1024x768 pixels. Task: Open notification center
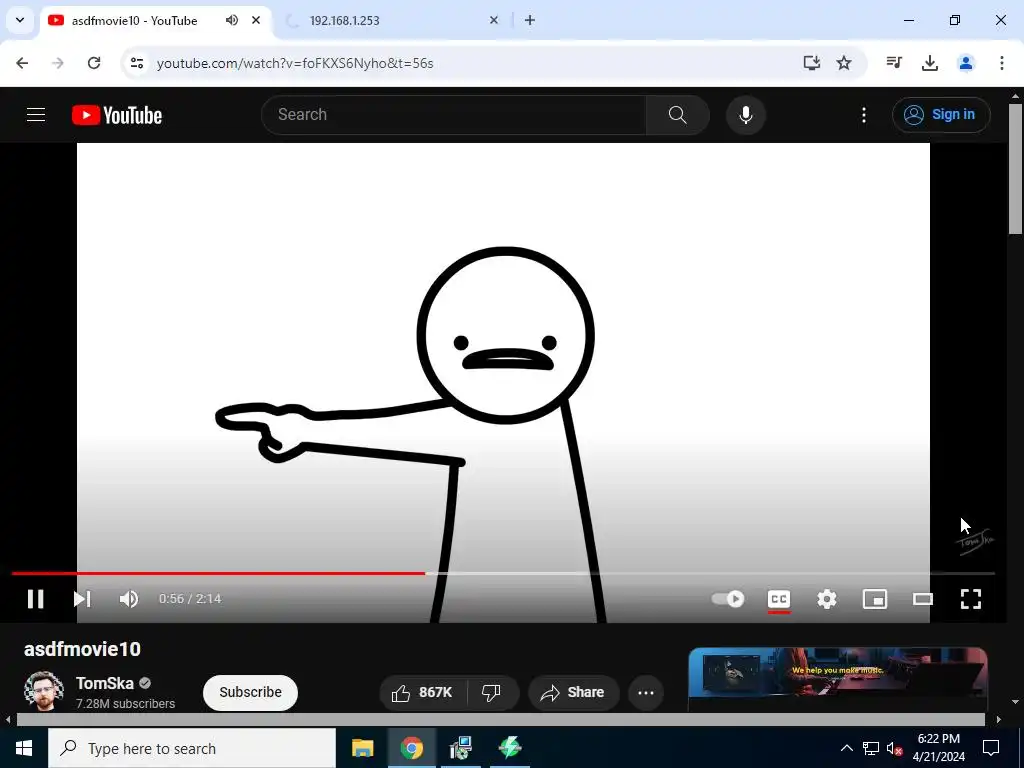point(991,748)
